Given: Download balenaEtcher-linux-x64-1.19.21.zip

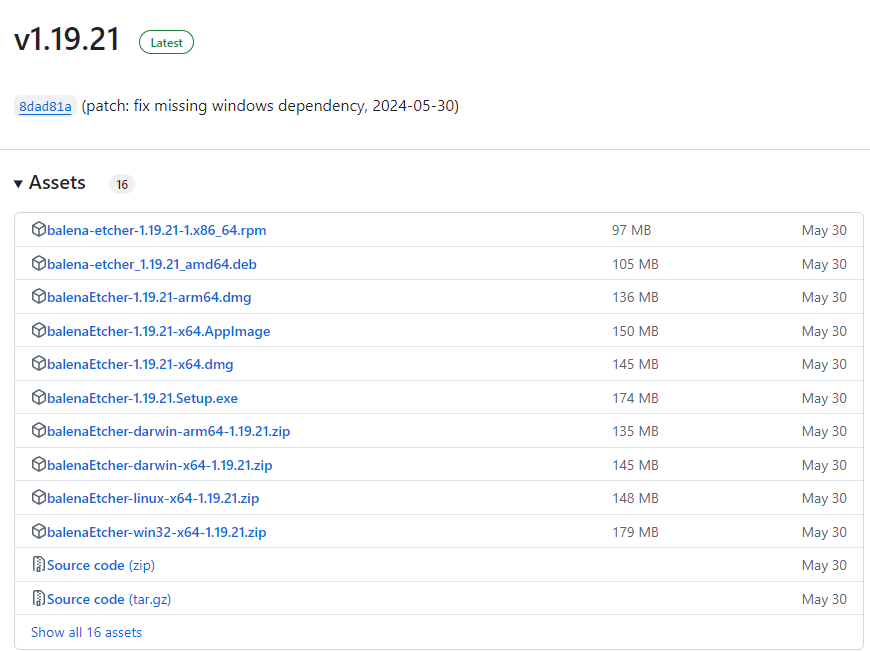Looking at the screenshot, I should click(153, 498).
